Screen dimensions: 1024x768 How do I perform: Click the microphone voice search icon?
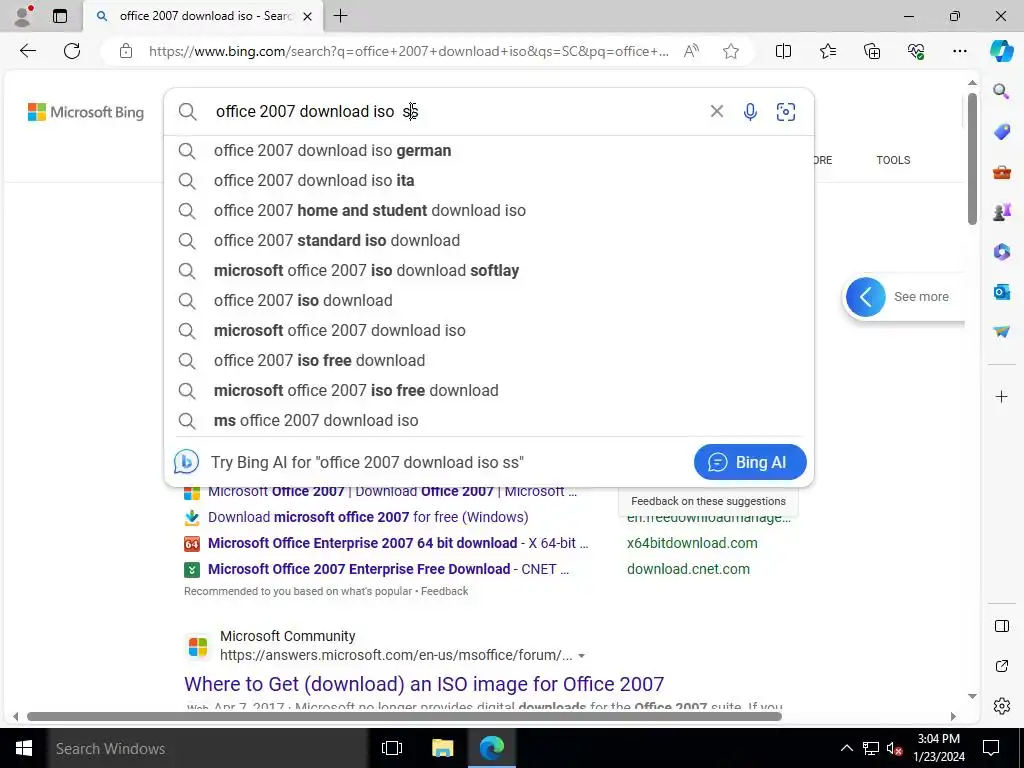750,112
